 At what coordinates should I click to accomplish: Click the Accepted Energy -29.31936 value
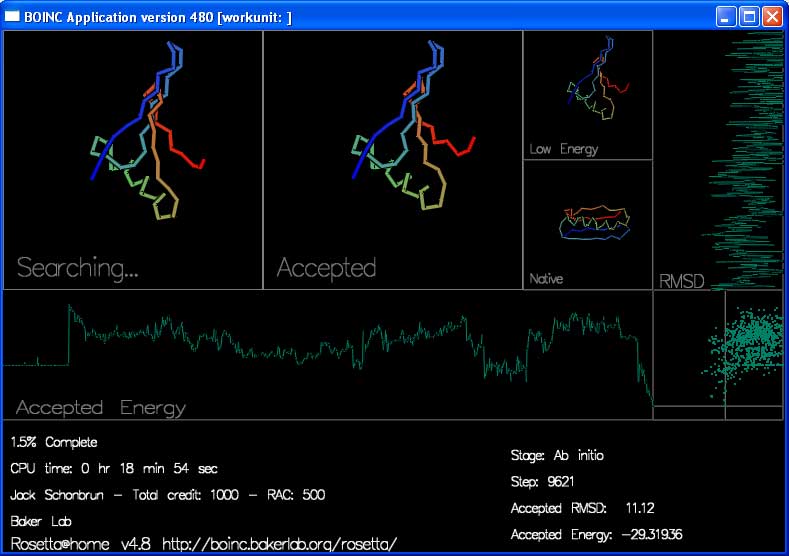point(652,534)
